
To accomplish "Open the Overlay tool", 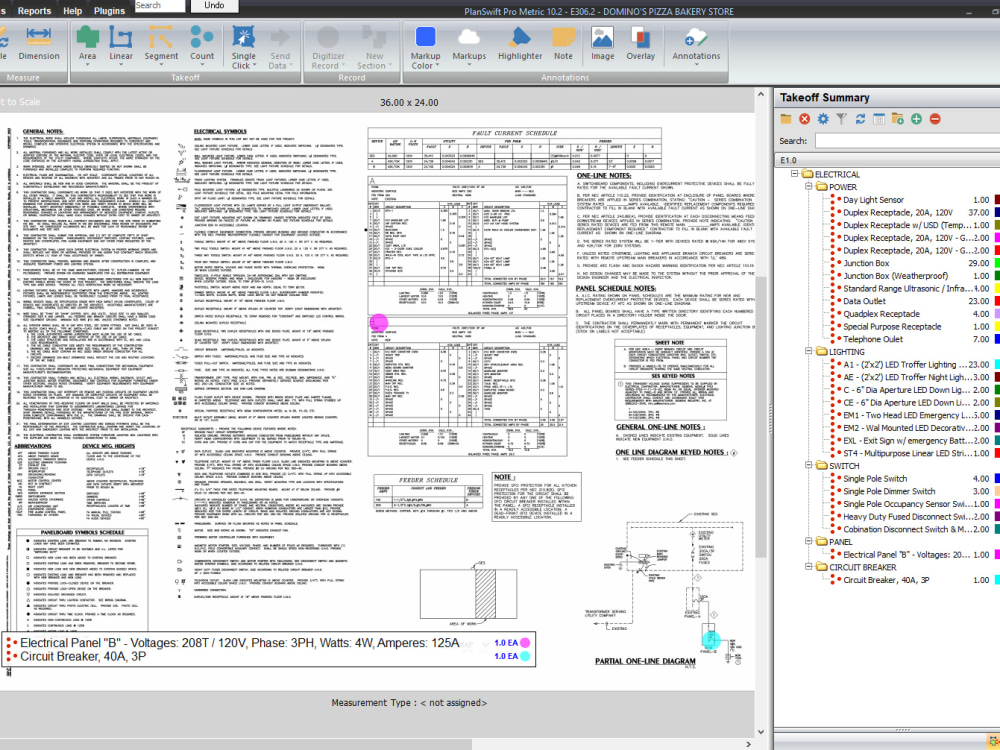I will pyautogui.click(x=640, y=43).
